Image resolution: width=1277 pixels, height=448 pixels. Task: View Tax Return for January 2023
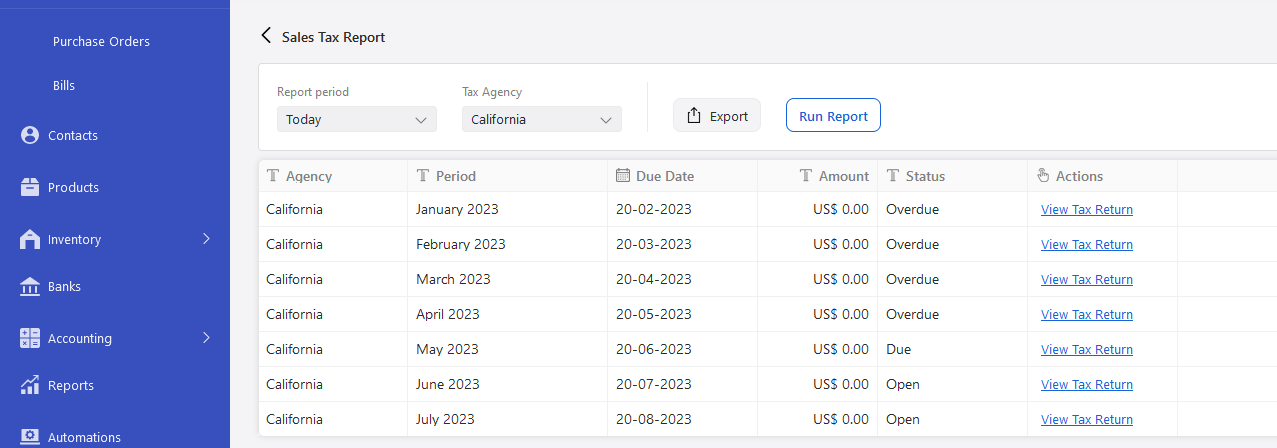[x=1087, y=209]
